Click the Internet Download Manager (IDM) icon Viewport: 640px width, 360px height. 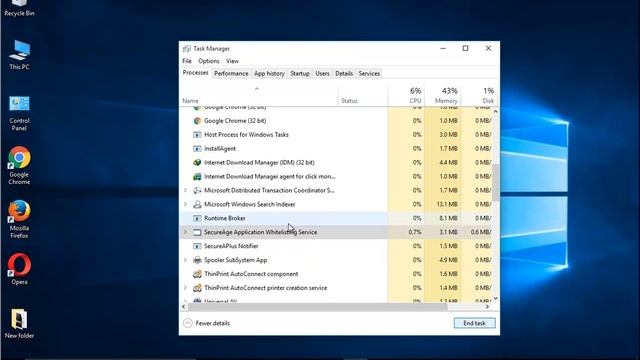(x=197, y=162)
